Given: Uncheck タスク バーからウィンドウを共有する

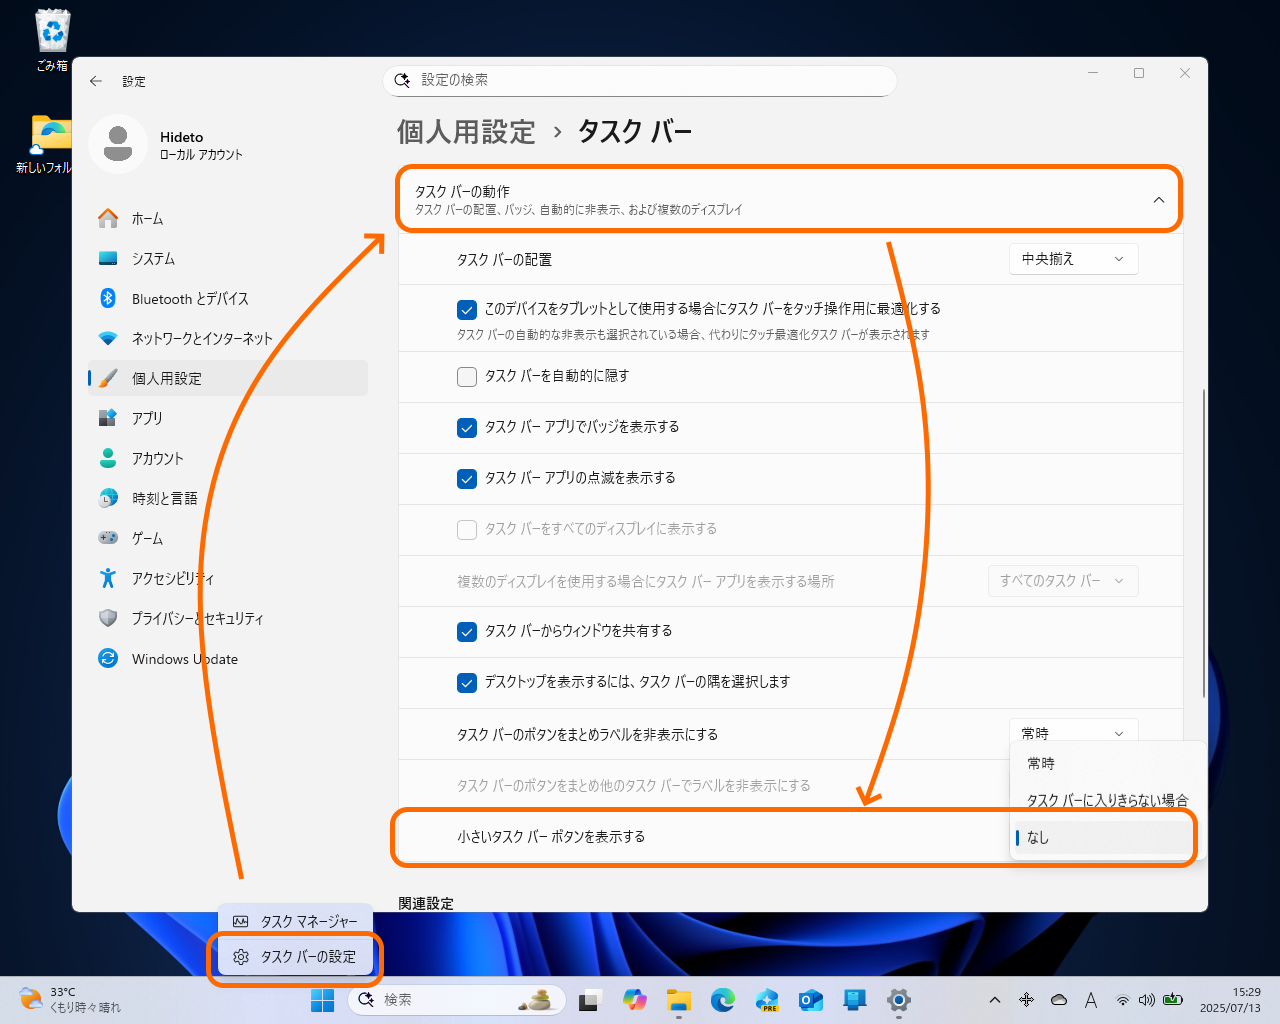Looking at the screenshot, I should click(x=467, y=631).
